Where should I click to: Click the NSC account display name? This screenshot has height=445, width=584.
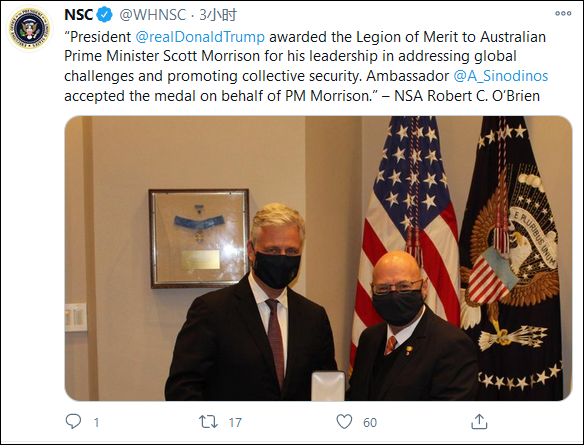click(x=78, y=15)
